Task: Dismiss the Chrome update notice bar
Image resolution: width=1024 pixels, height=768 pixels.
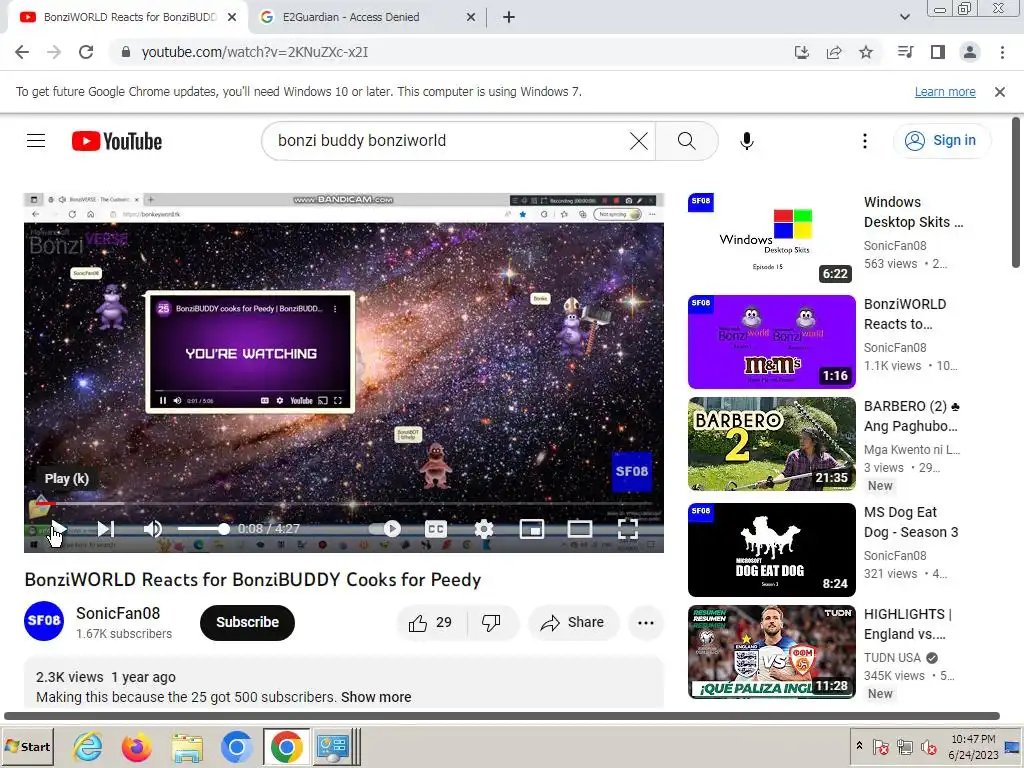Action: click(1000, 92)
